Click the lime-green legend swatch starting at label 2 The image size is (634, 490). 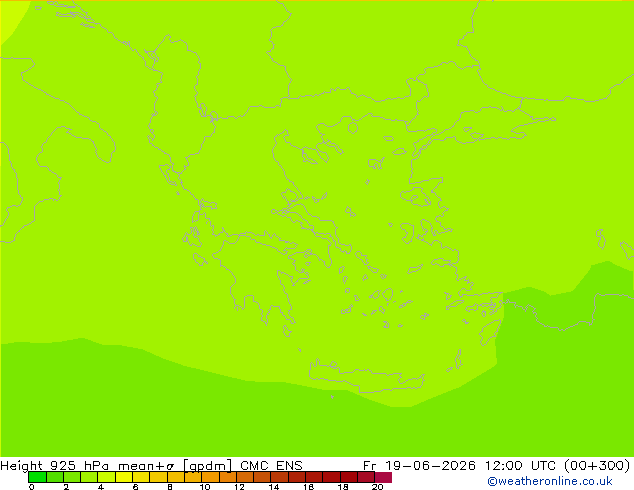click(x=72, y=477)
